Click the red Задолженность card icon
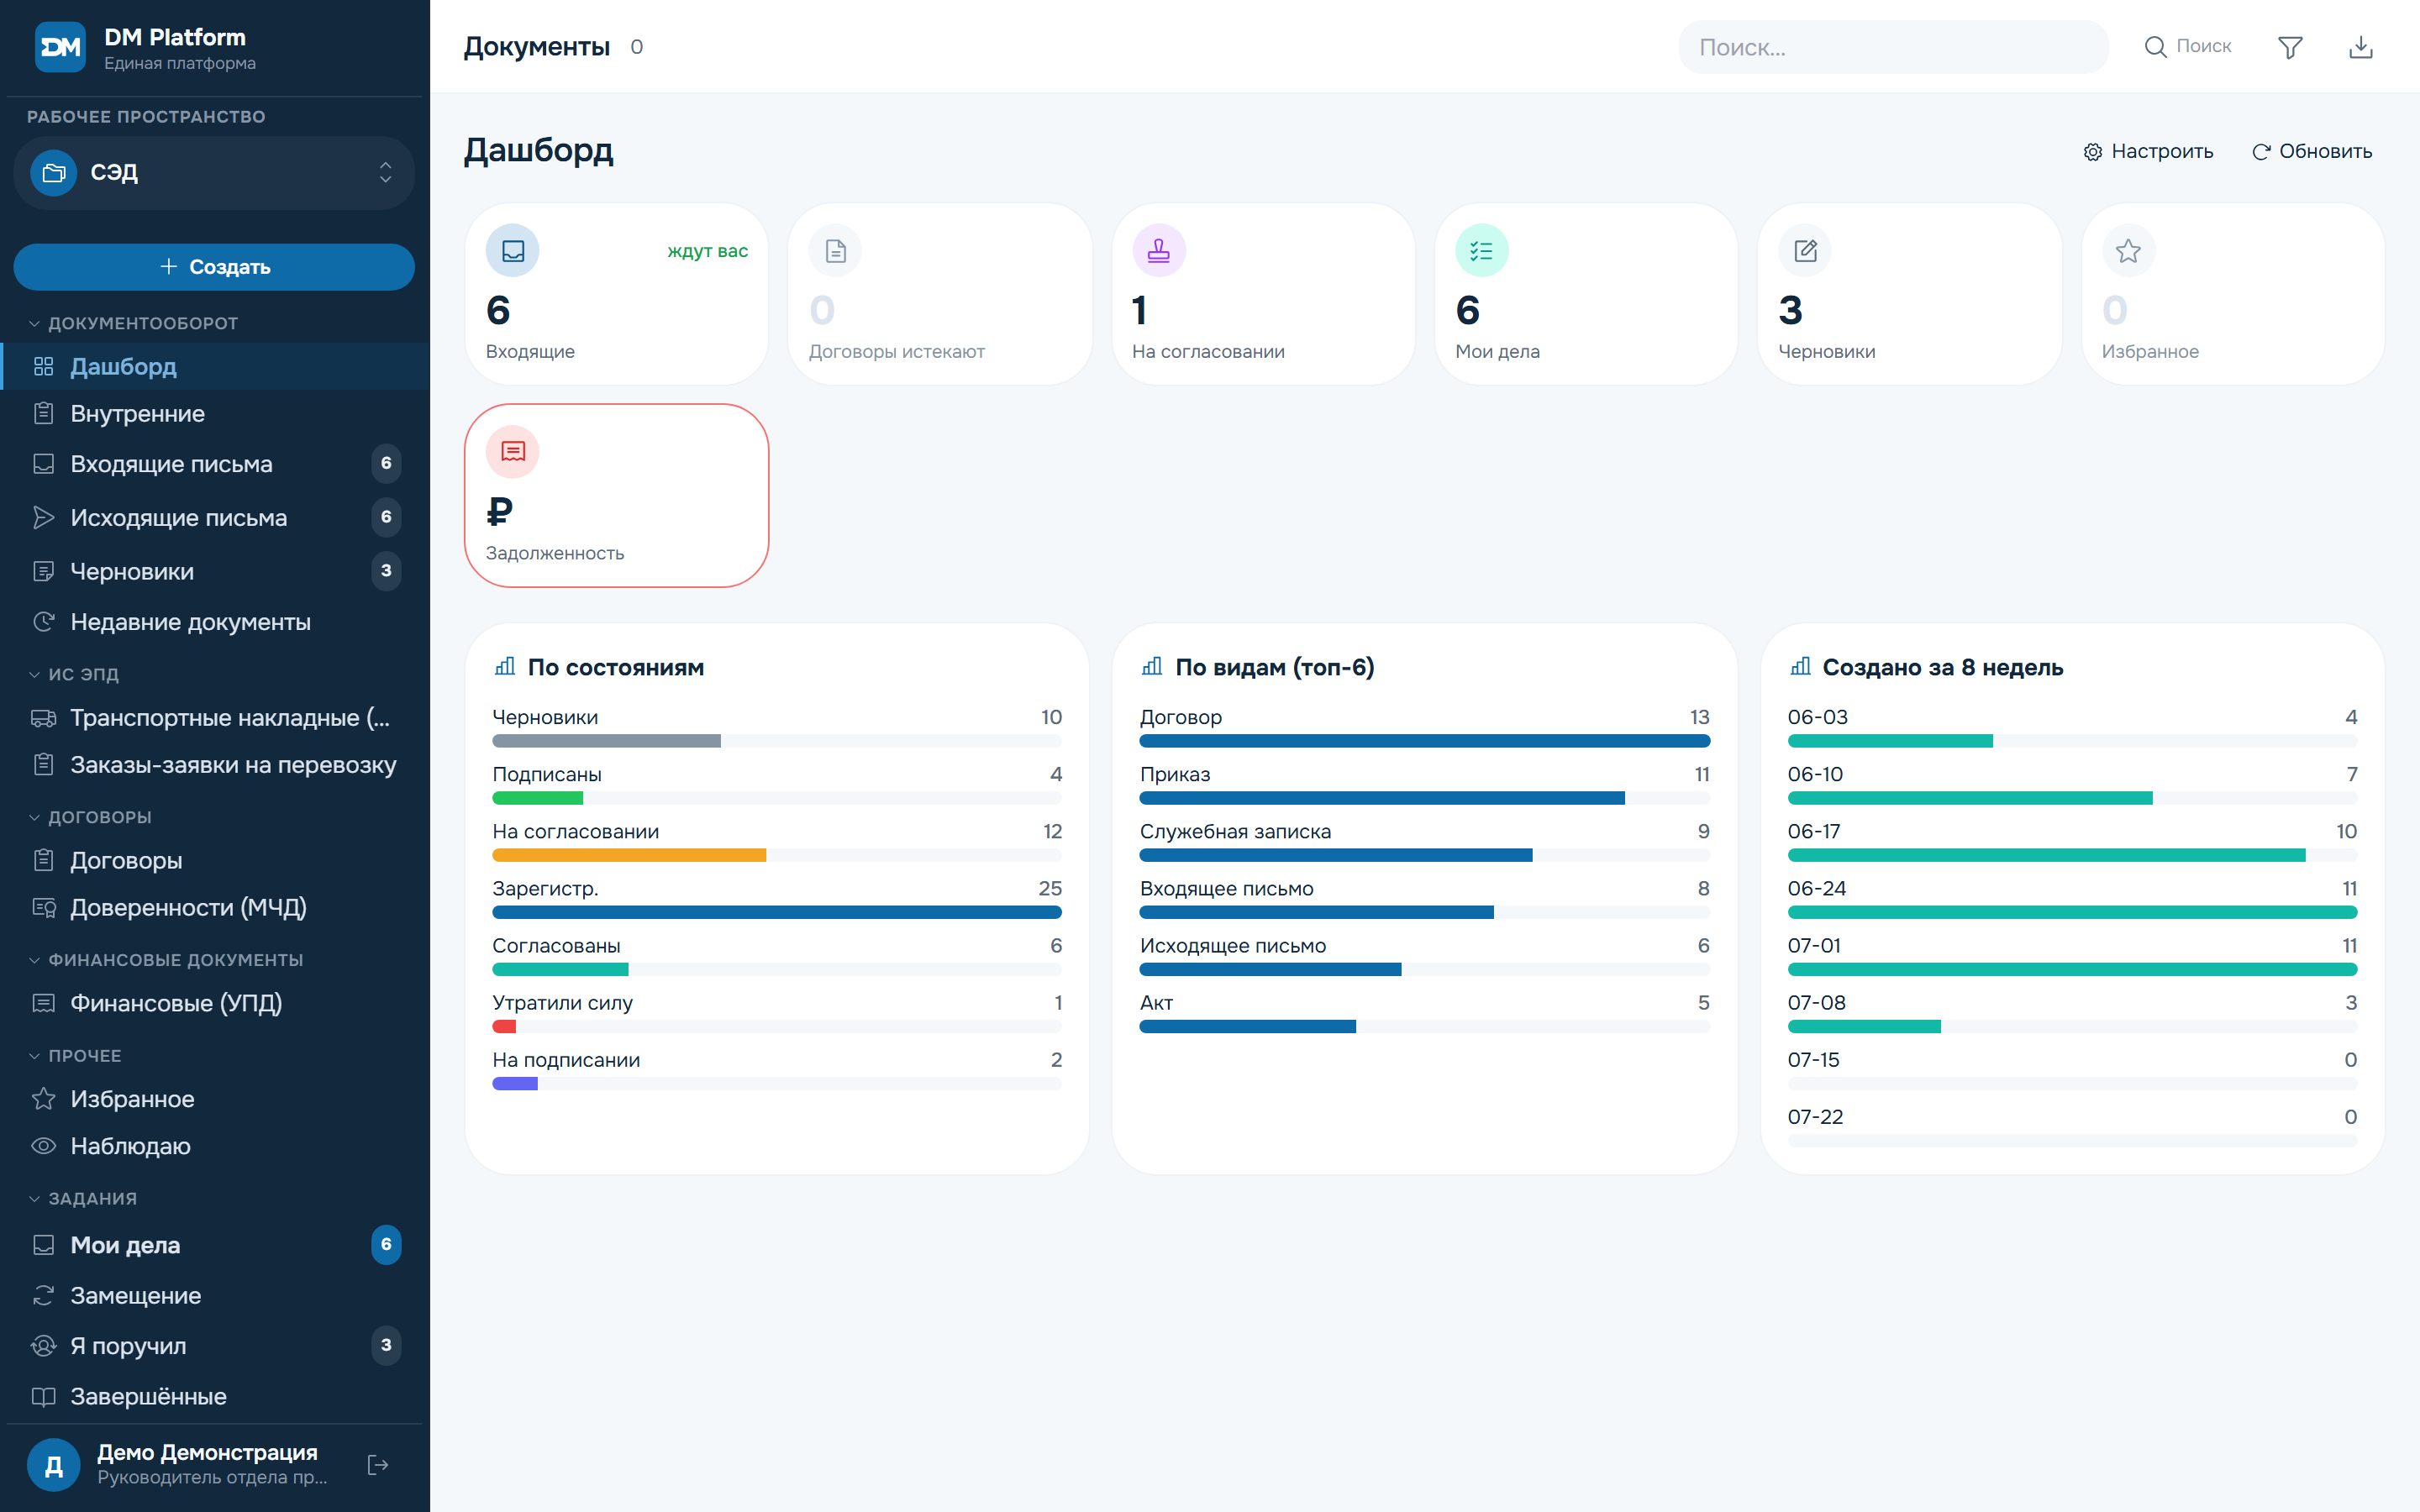Image resolution: width=2420 pixels, height=1512 pixels. 512,452
